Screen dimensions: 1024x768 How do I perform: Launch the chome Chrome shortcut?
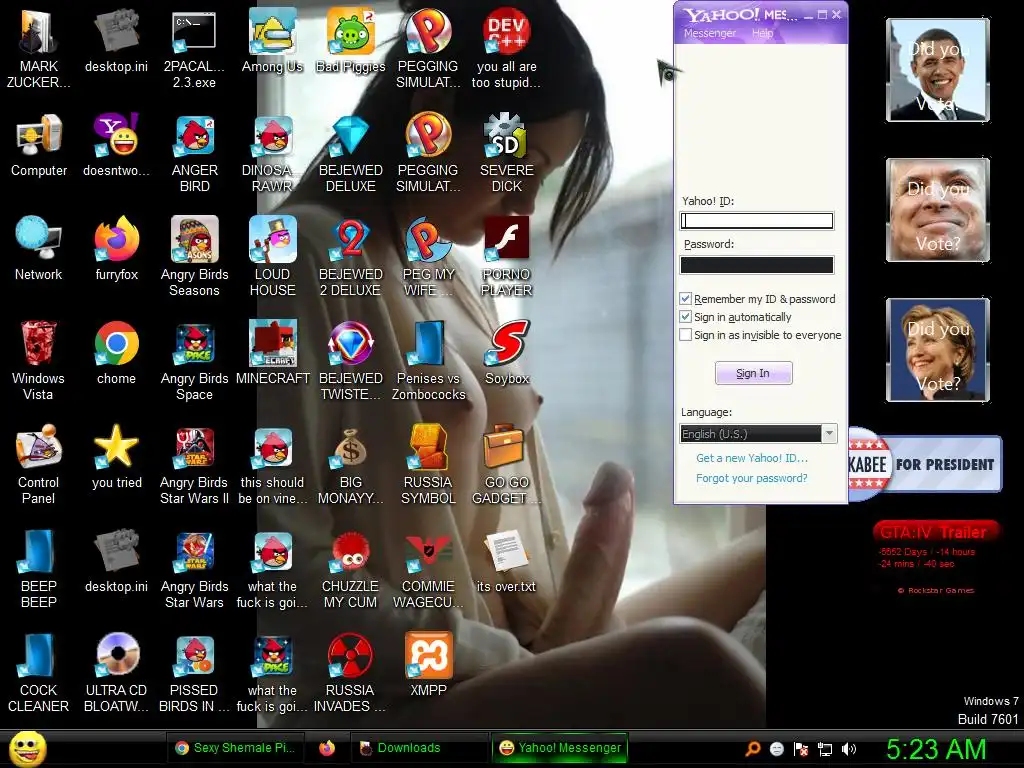coord(116,352)
